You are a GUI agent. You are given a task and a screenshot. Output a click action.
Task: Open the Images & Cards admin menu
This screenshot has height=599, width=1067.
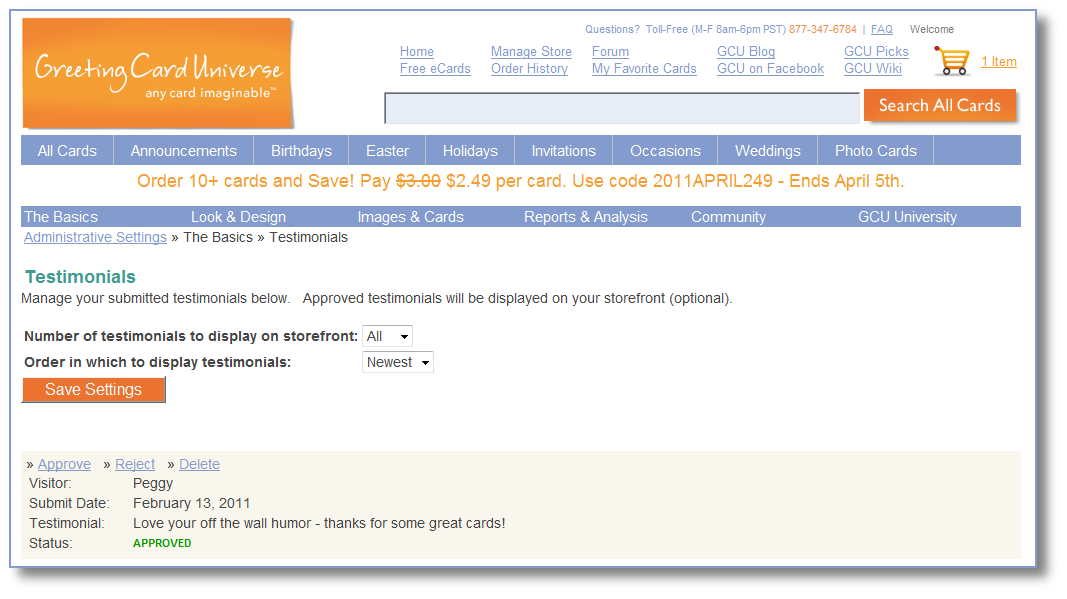[410, 216]
